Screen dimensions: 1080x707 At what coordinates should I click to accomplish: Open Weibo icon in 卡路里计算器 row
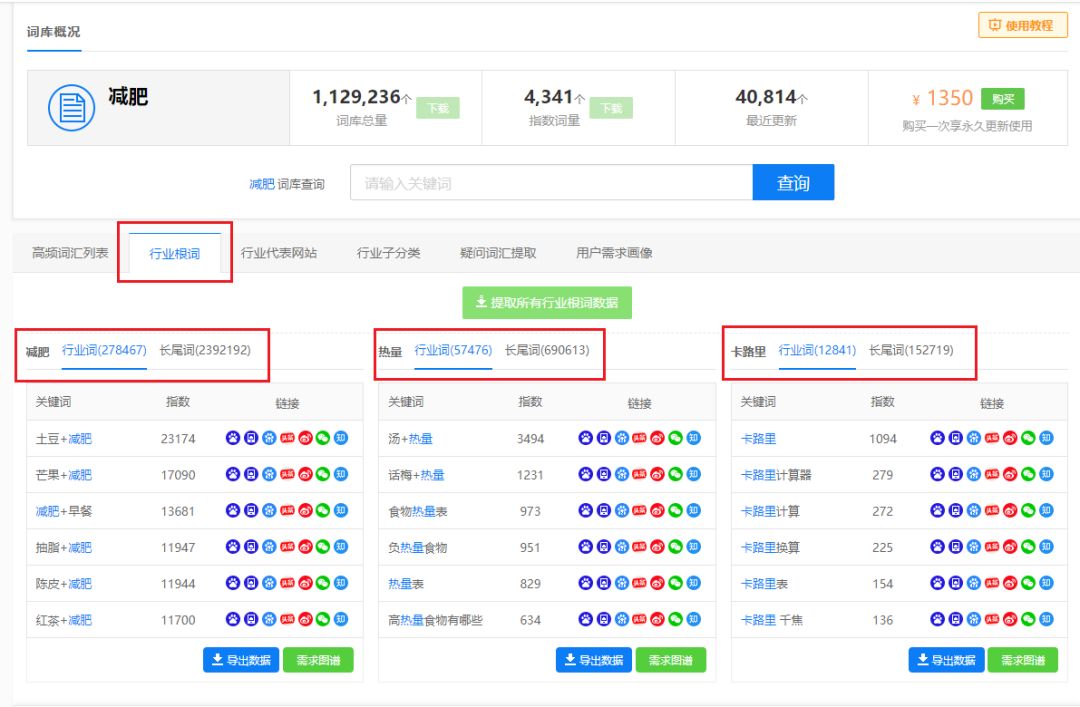click(1010, 474)
